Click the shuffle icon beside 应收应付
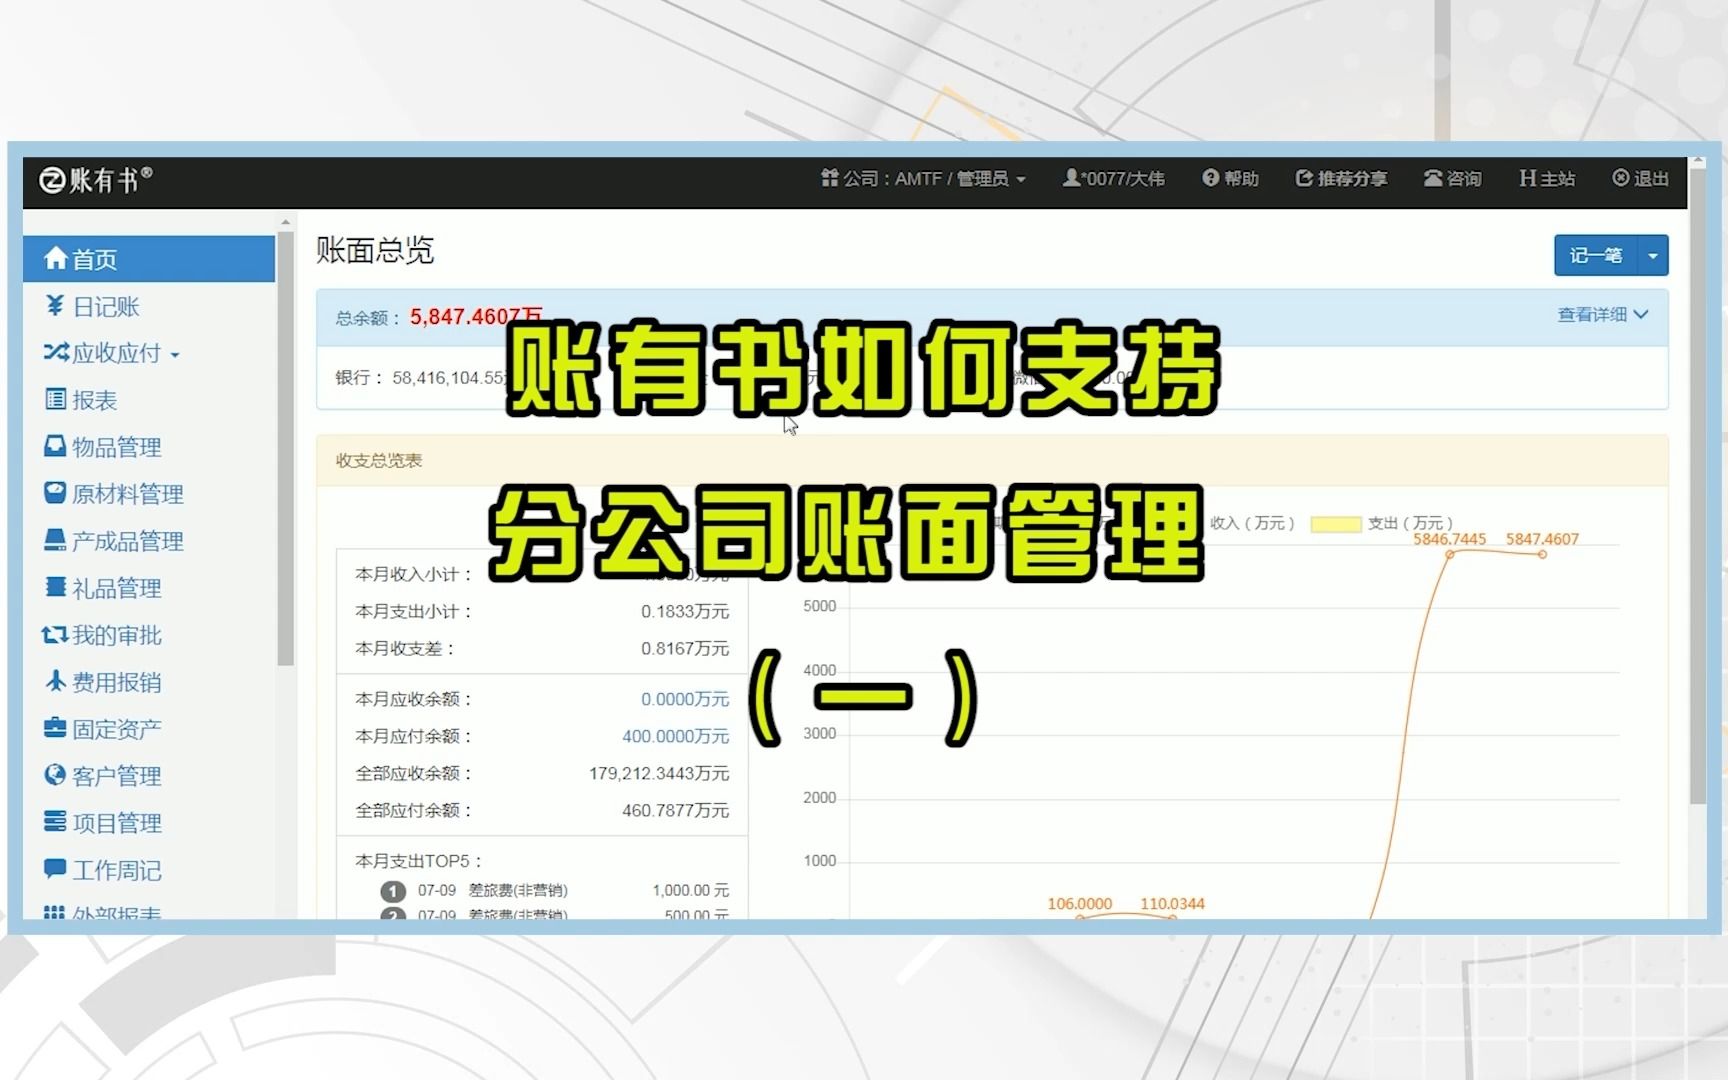1728x1080 pixels. tap(56, 352)
